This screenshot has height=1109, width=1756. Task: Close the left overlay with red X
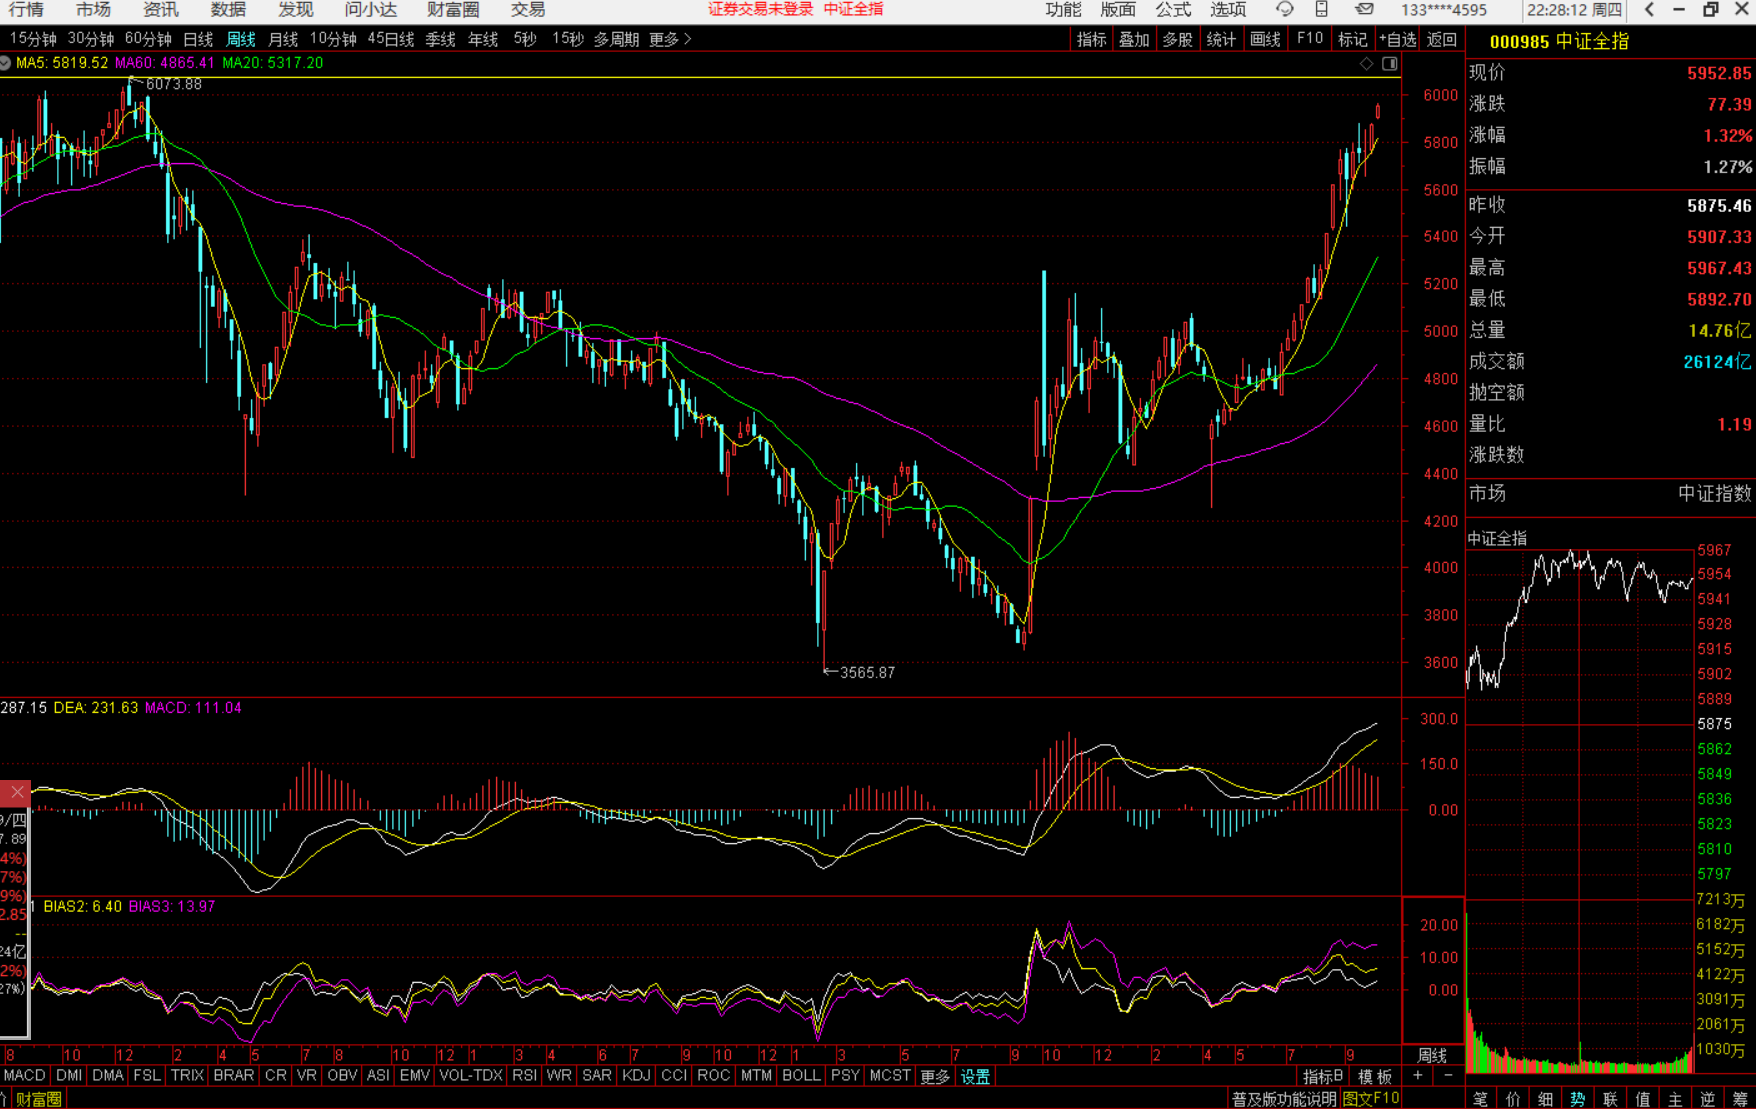16,793
